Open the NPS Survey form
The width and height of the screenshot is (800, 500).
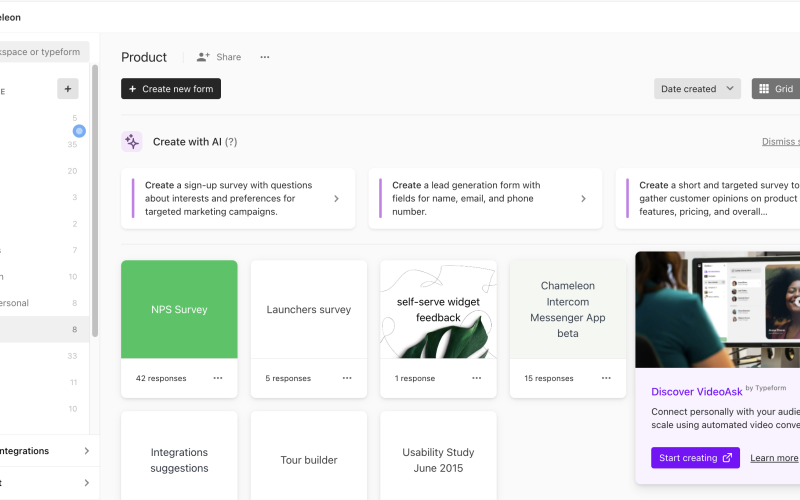click(179, 309)
